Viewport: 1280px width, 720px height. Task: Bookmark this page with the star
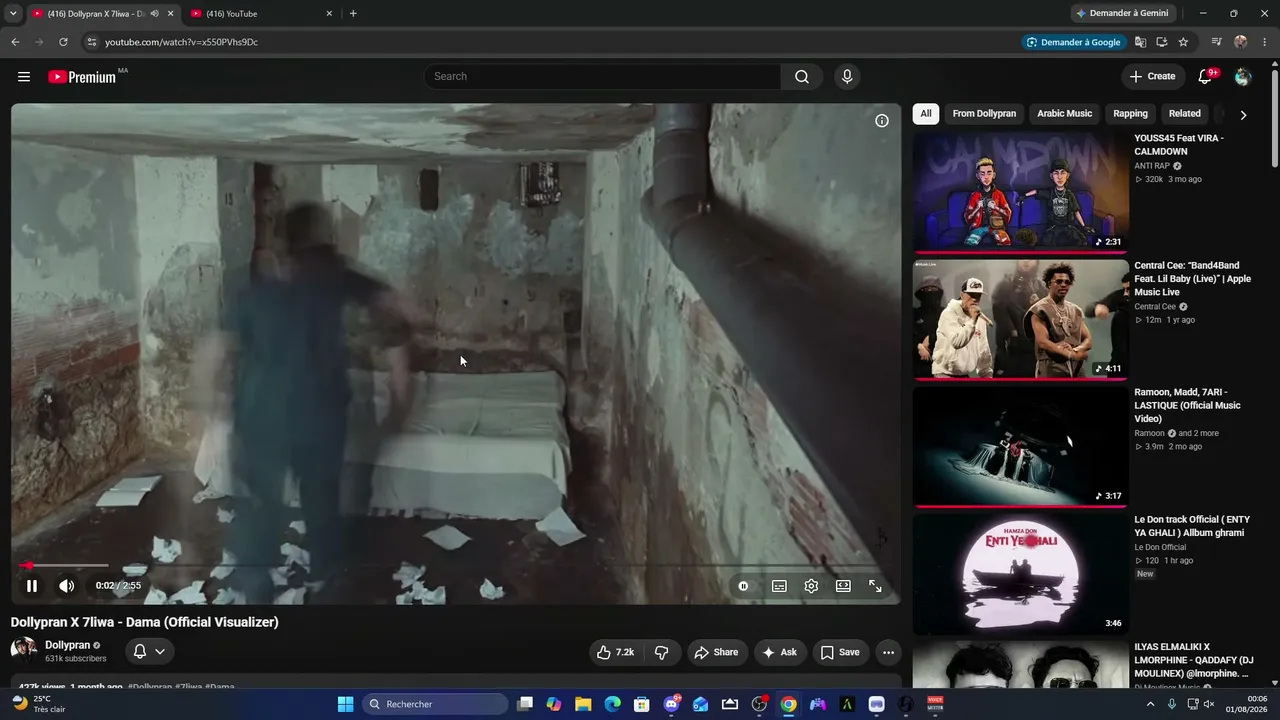click(x=1183, y=42)
